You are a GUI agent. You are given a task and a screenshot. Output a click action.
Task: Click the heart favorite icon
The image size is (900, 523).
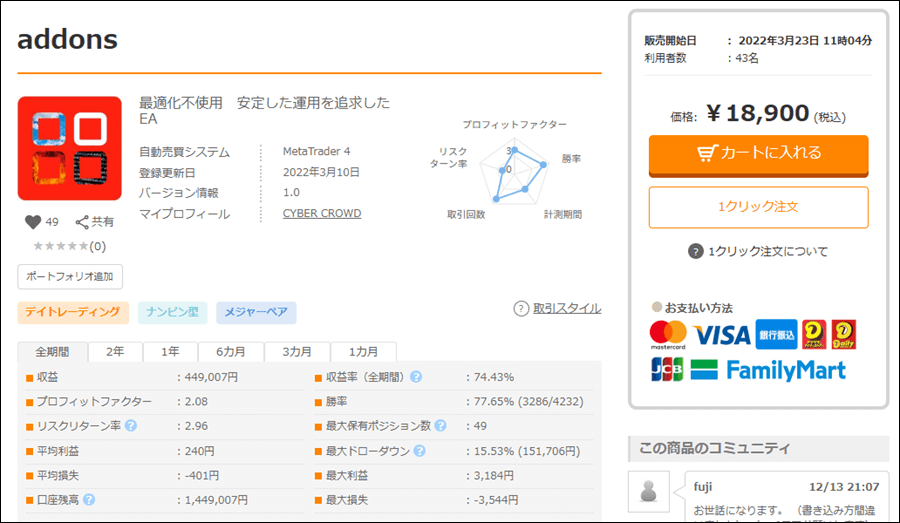point(33,222)
